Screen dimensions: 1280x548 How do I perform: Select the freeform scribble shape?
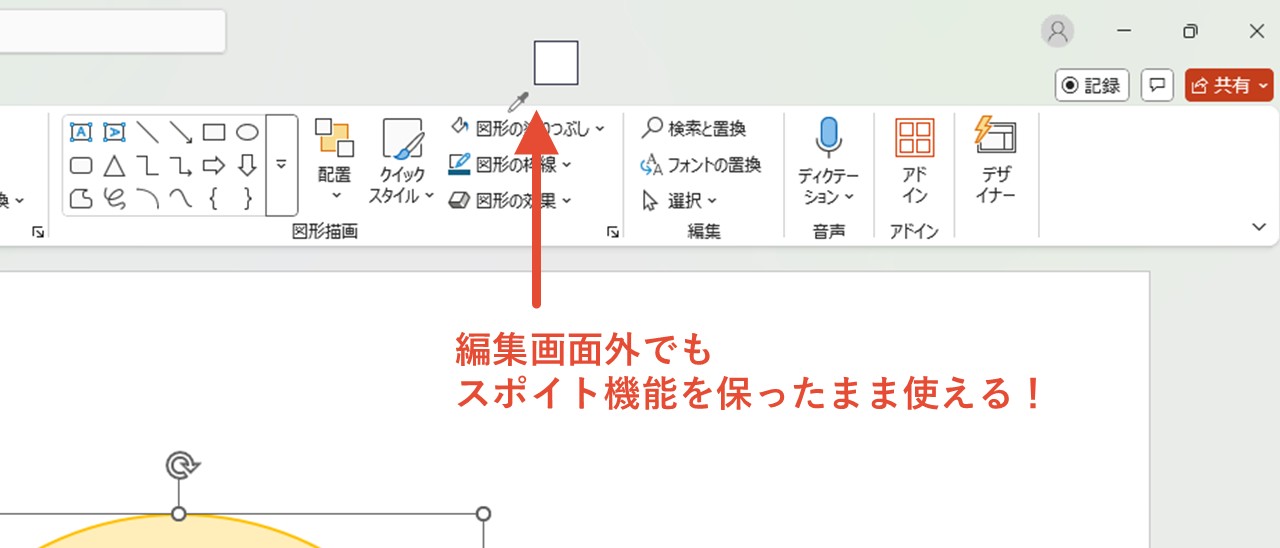pos(114,198)
